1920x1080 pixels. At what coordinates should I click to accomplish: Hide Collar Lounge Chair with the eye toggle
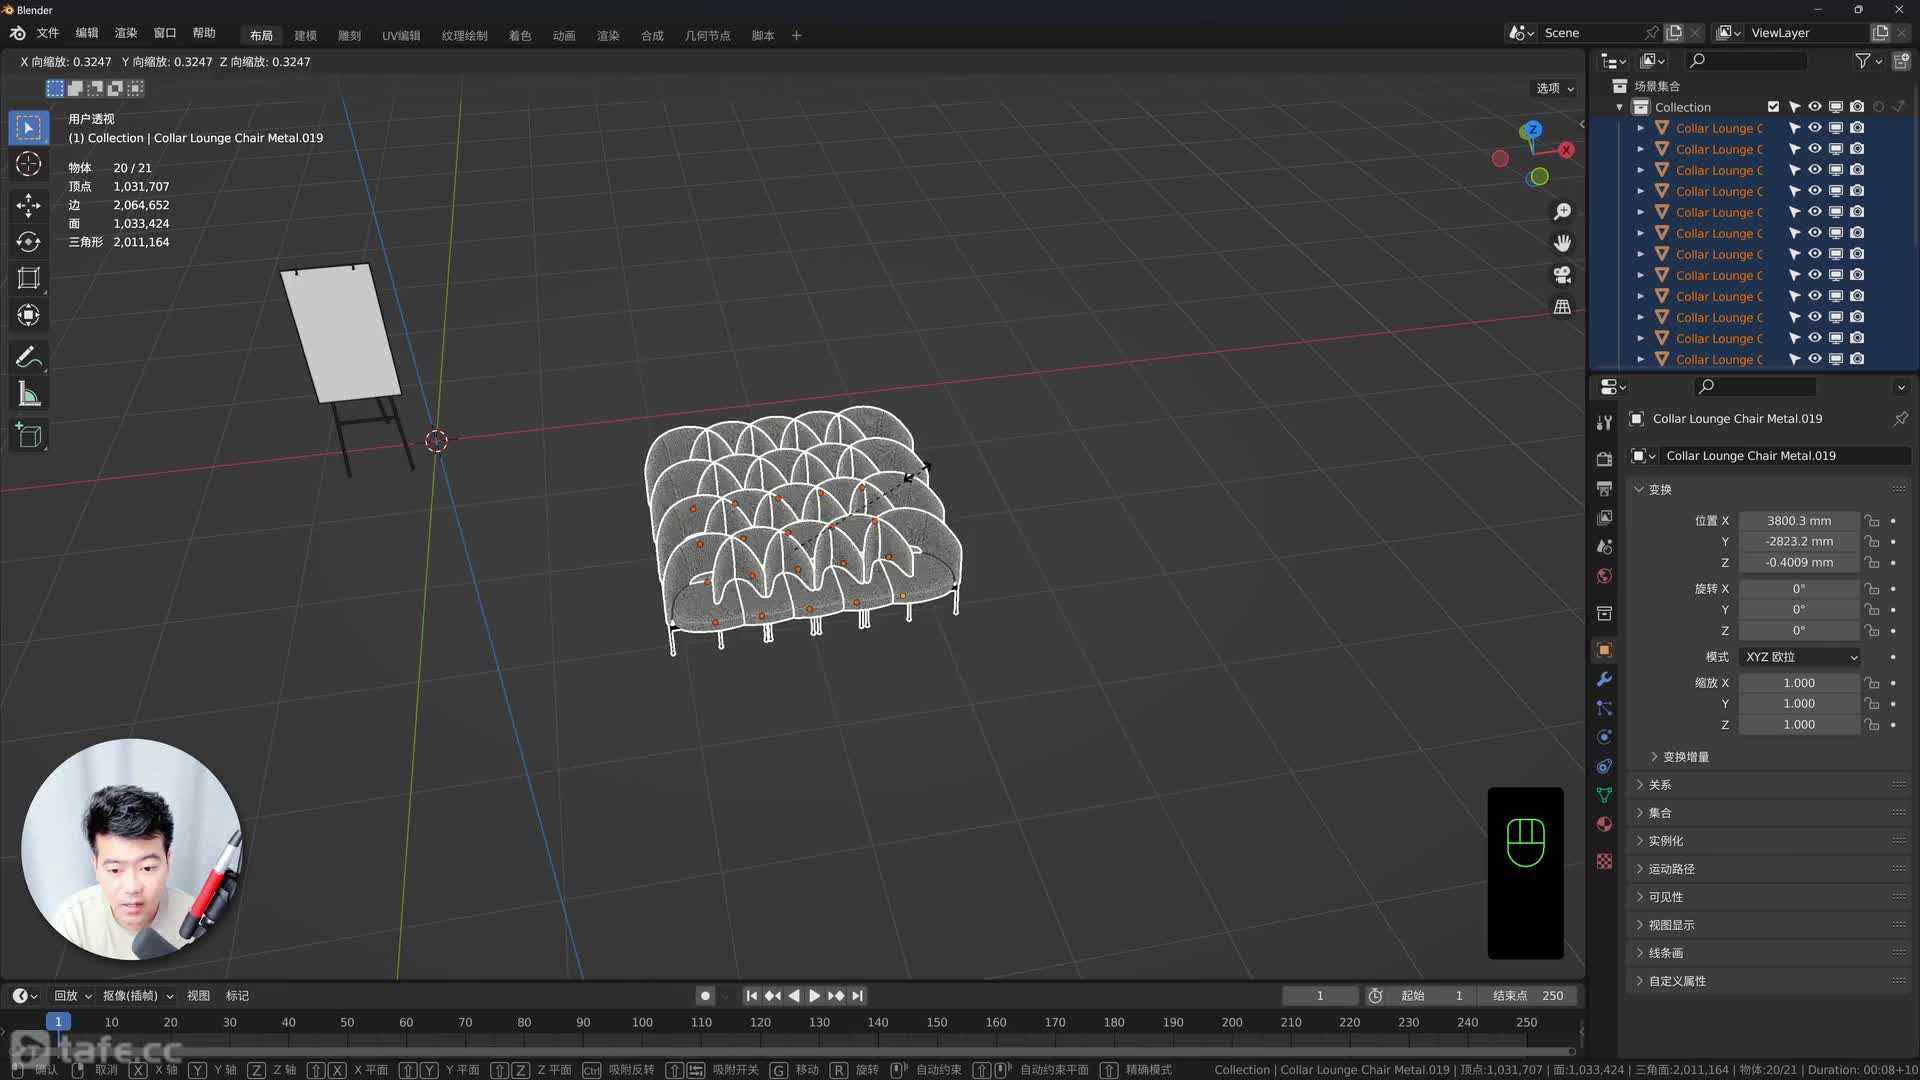point(1814,127)
